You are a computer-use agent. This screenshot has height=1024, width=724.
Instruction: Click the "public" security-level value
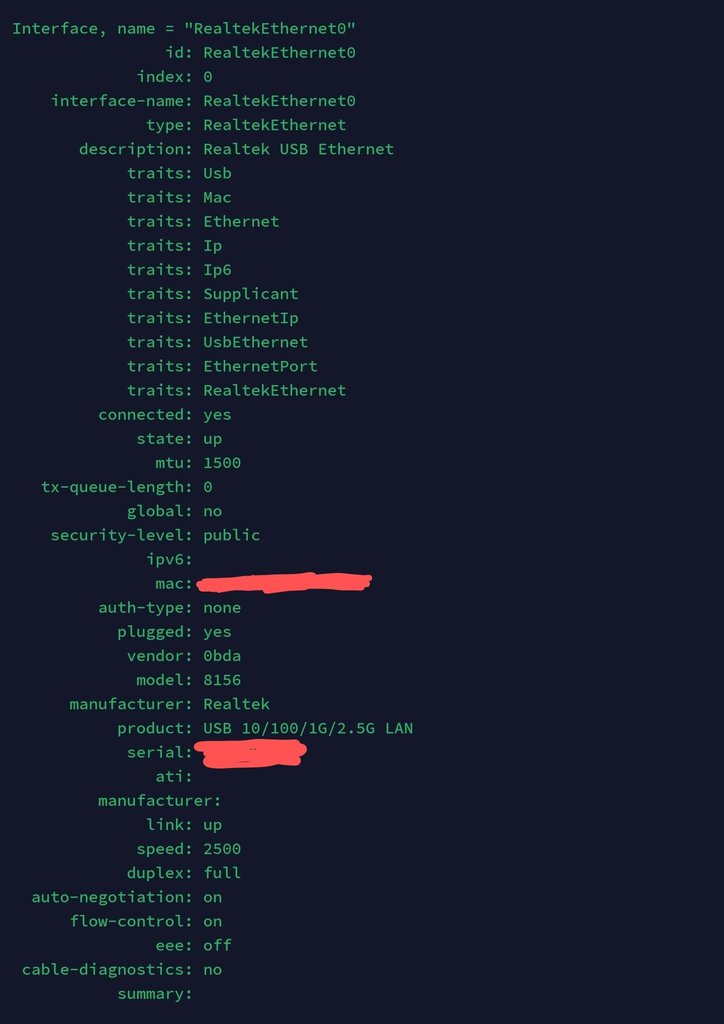231,535
